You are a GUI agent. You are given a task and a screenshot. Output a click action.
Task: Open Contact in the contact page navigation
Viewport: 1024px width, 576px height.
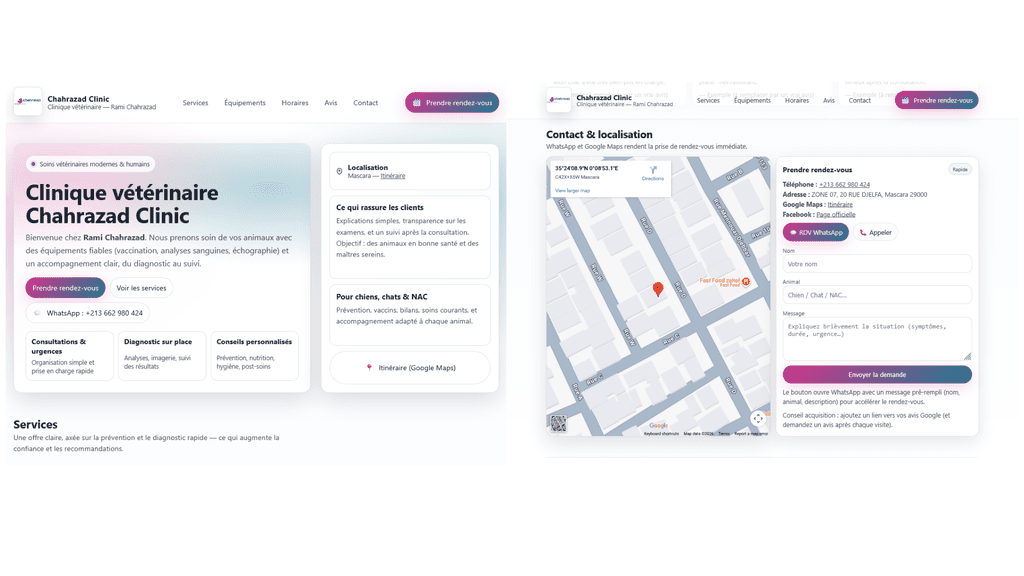[x=859, y=101]
